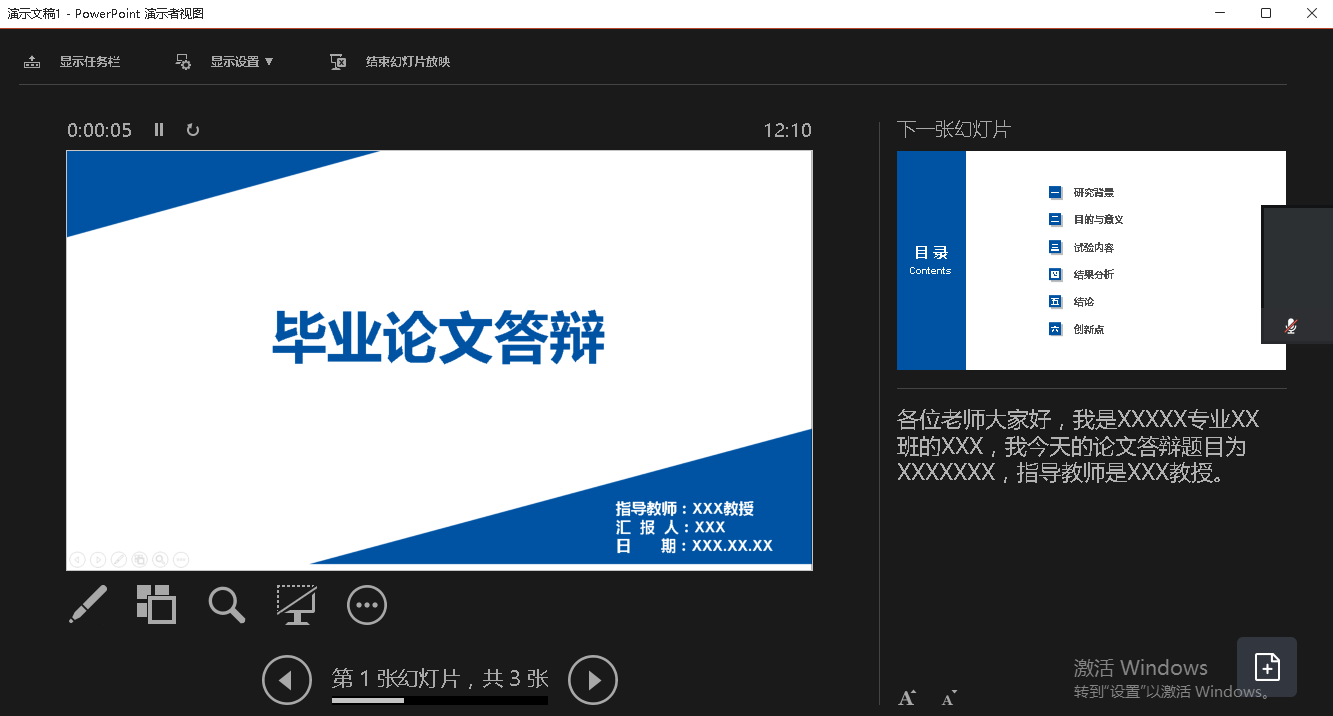Select the pen annotation tool

(88, 604)
